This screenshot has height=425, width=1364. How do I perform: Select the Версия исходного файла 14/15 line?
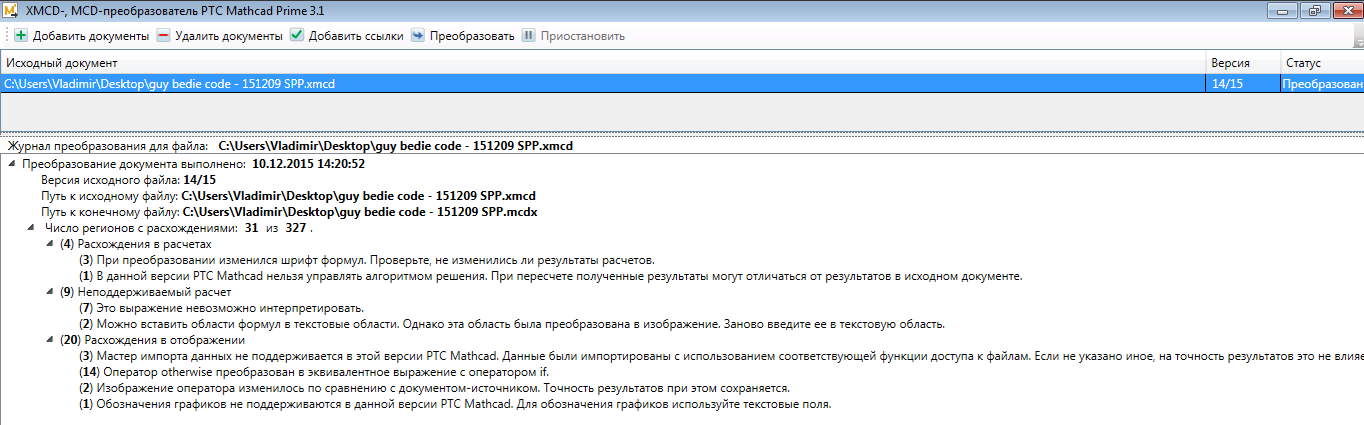point(128,180)
